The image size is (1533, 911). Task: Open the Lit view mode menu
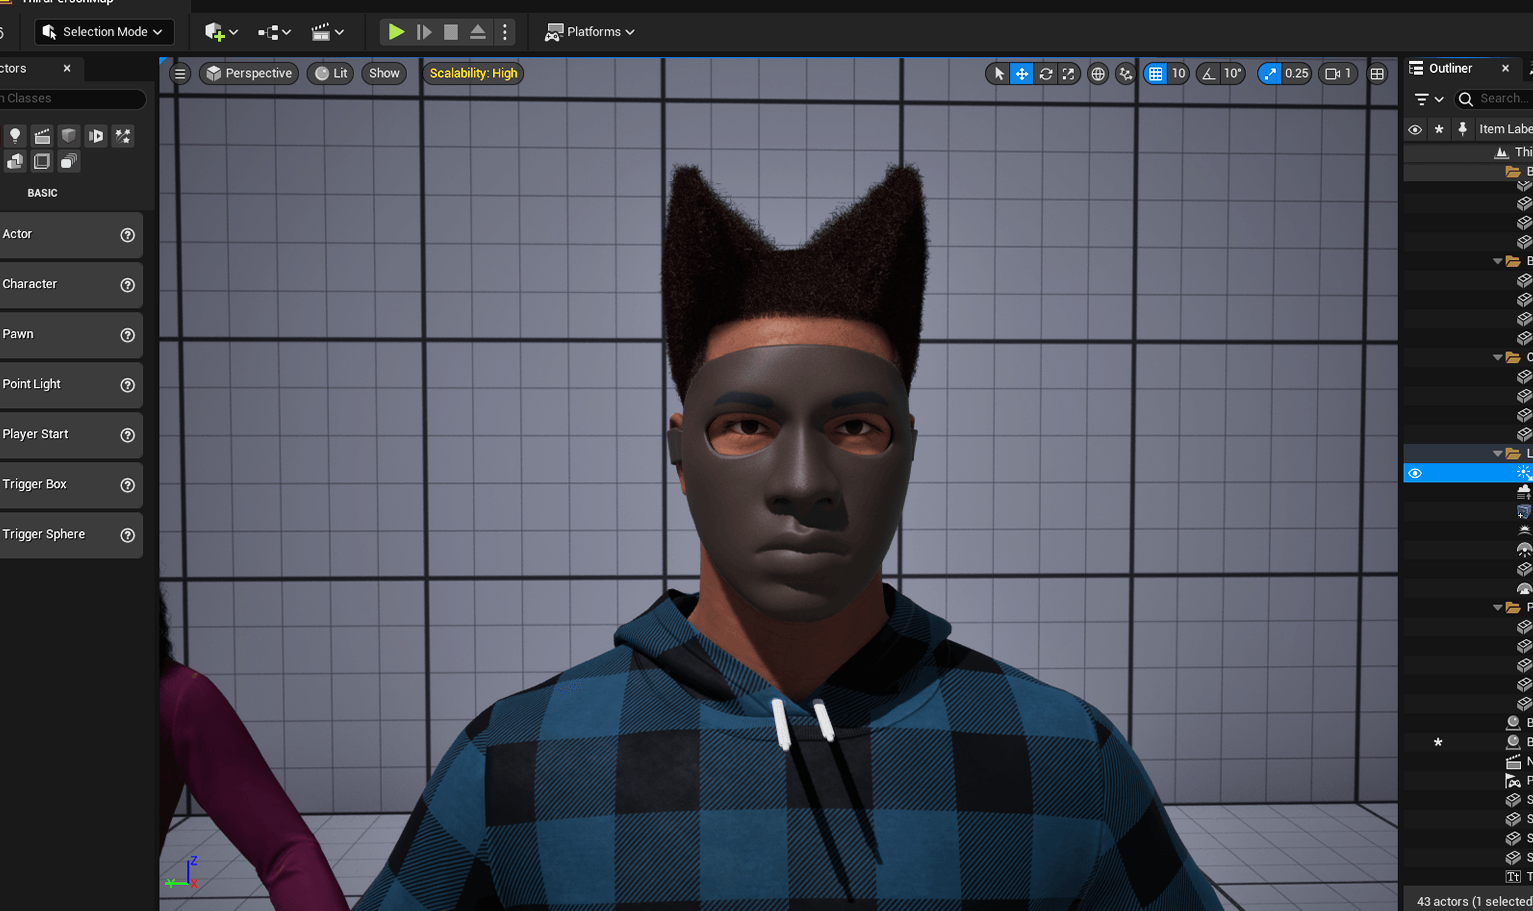pos(331,73)
